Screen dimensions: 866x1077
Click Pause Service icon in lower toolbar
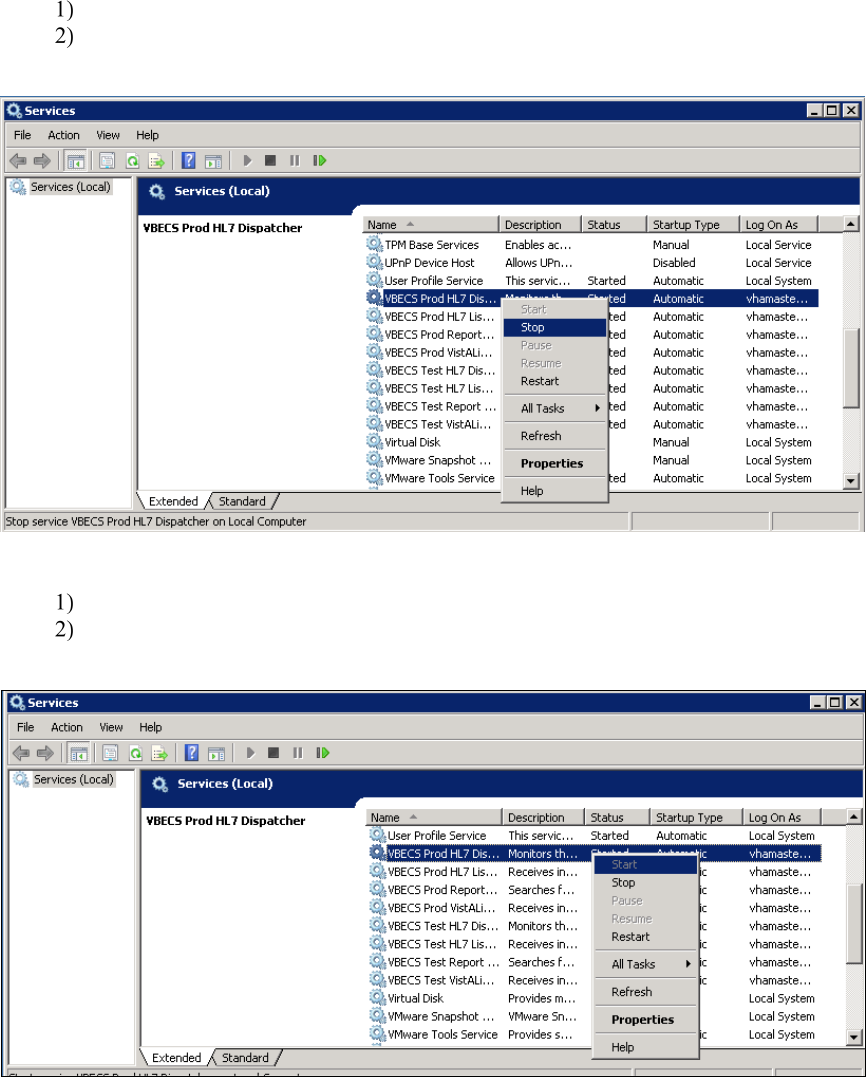[297, 753]
